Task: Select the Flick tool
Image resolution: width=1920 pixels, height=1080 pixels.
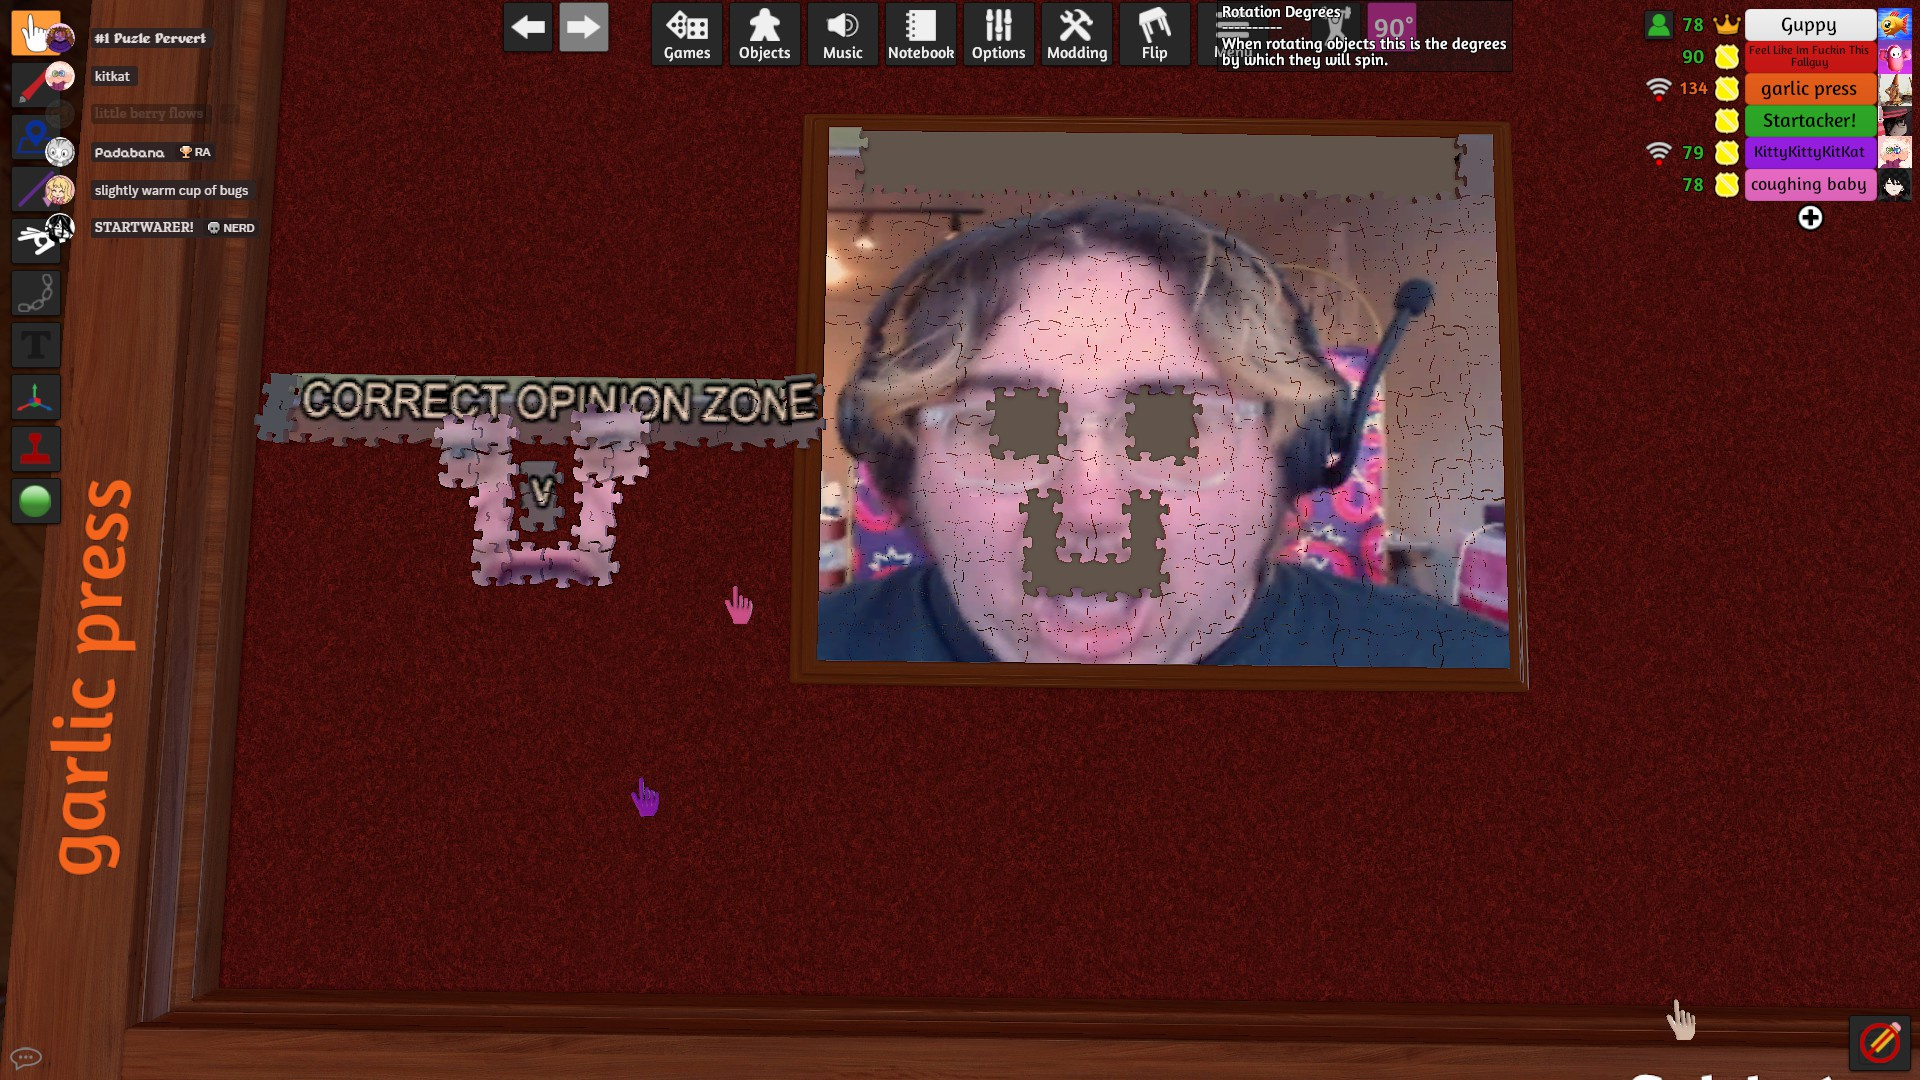Action: click(x=34, y=239)
